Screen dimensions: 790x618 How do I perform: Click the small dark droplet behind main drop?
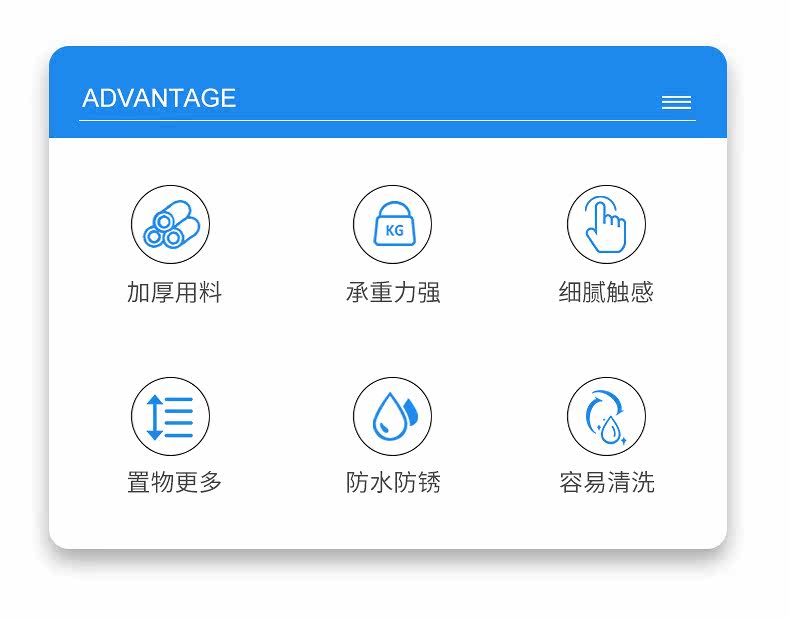412,410
